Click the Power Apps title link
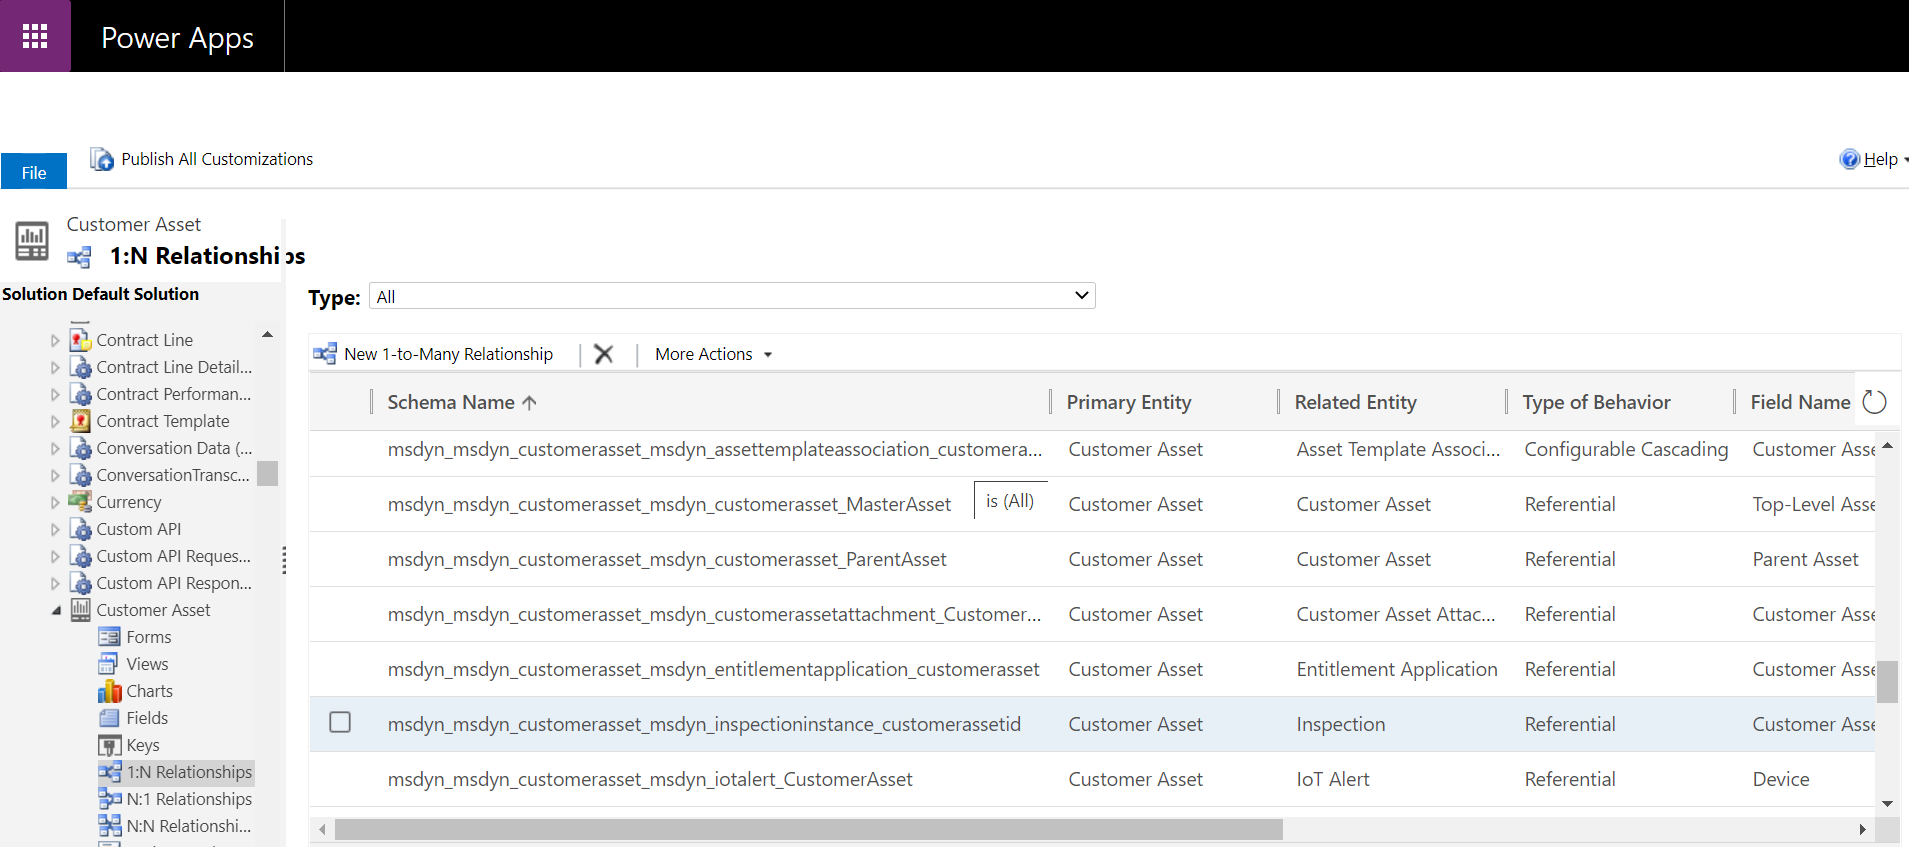1909x847 pixels. pyautogui.click(x=177, y=37)
